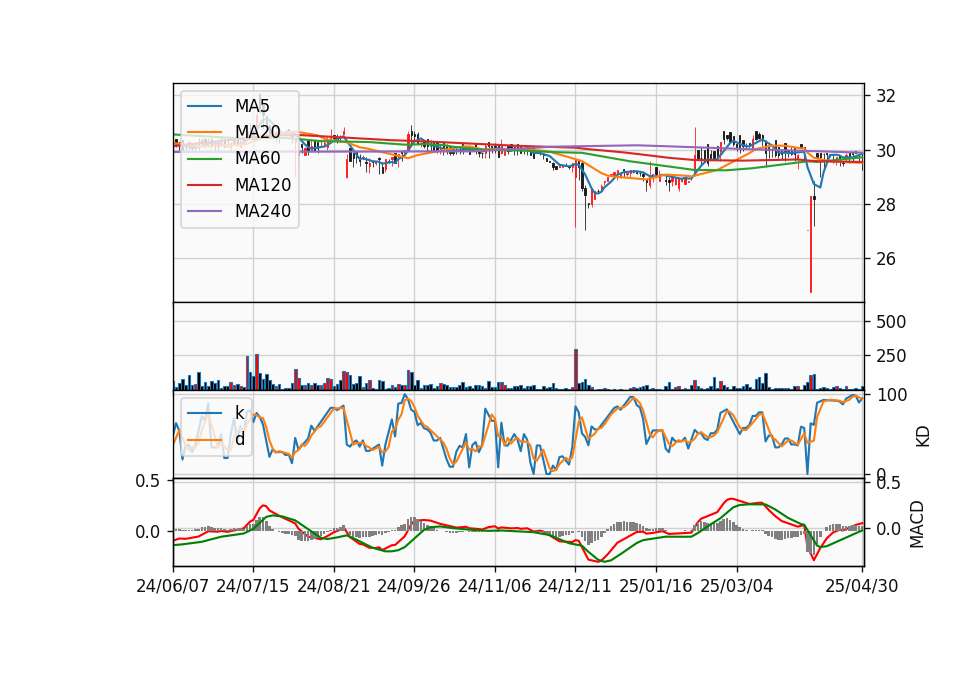This screenshot has height=690, width=960.
Task: Click the long red candle wick in April 2025
Action: click(x=811, y=245)
